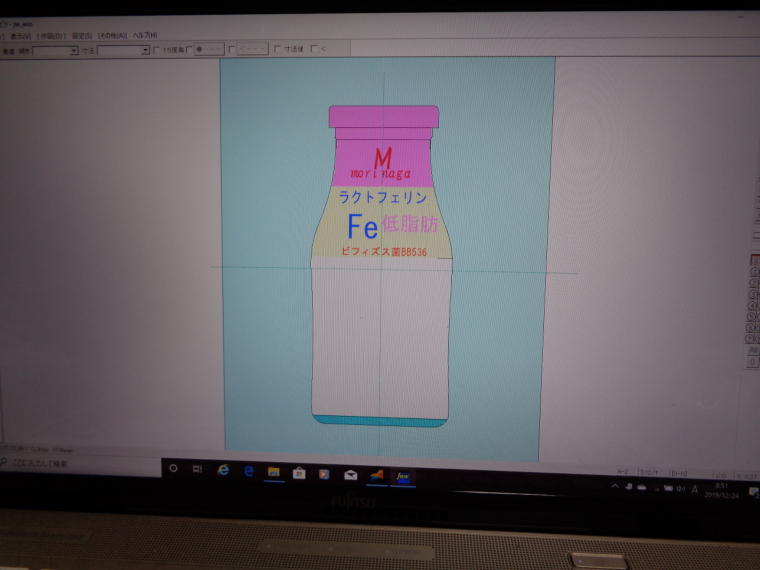Open the orange-blue app icon on taskbar
The height and width of the screenshot is (570, 760).
[x=377, y=476]
